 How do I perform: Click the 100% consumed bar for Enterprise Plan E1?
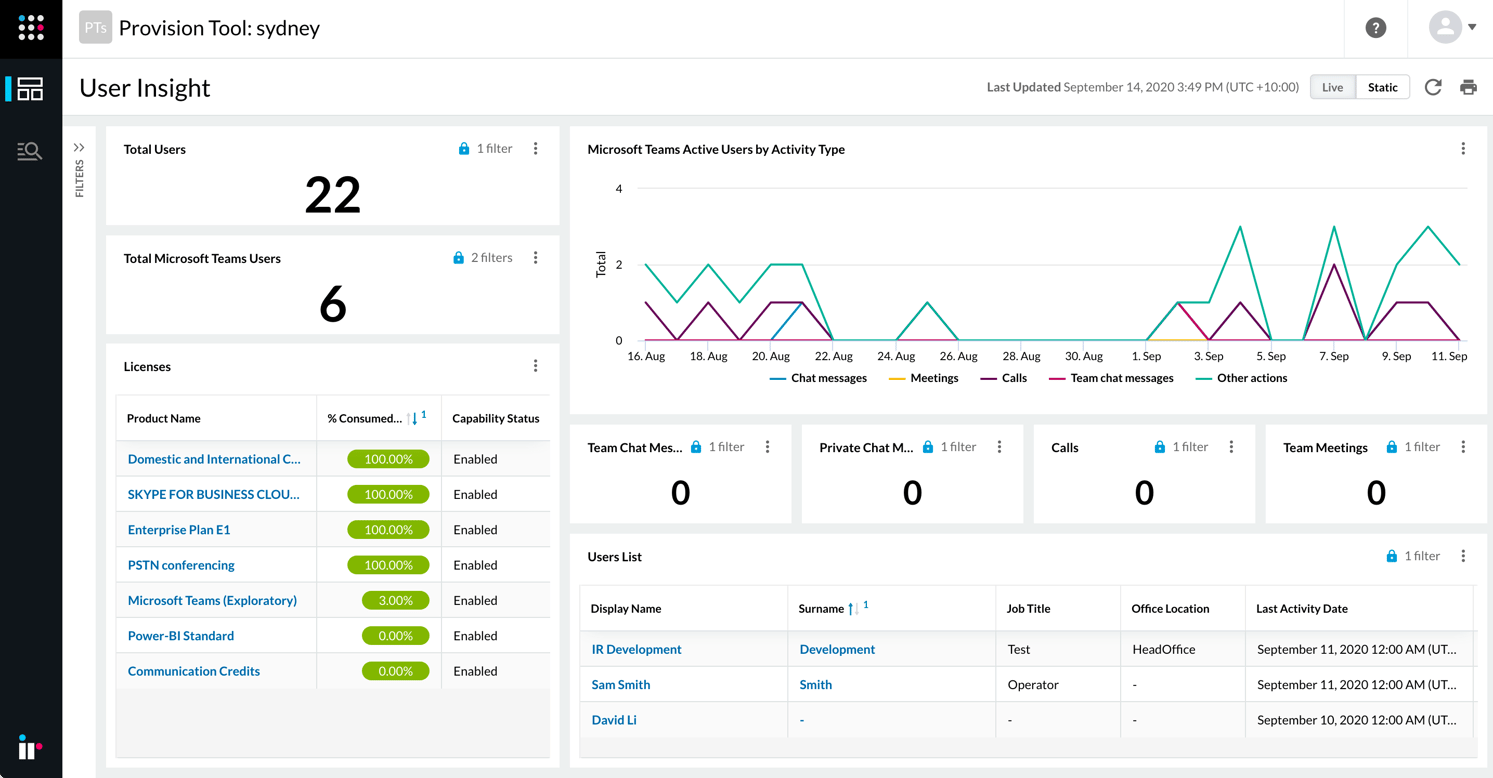(389, 529)
